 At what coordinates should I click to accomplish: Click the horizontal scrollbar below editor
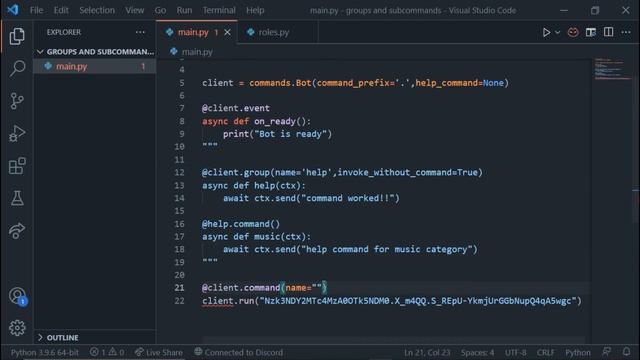(394, 340)
